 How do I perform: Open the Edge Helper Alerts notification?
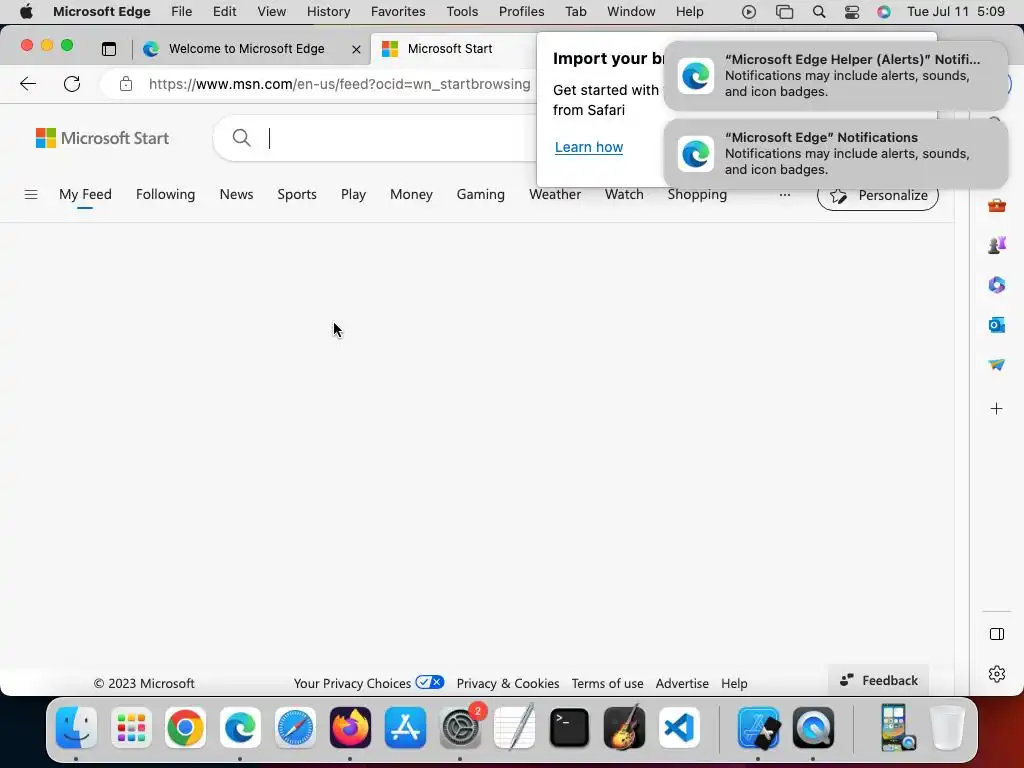pos(836,76)
